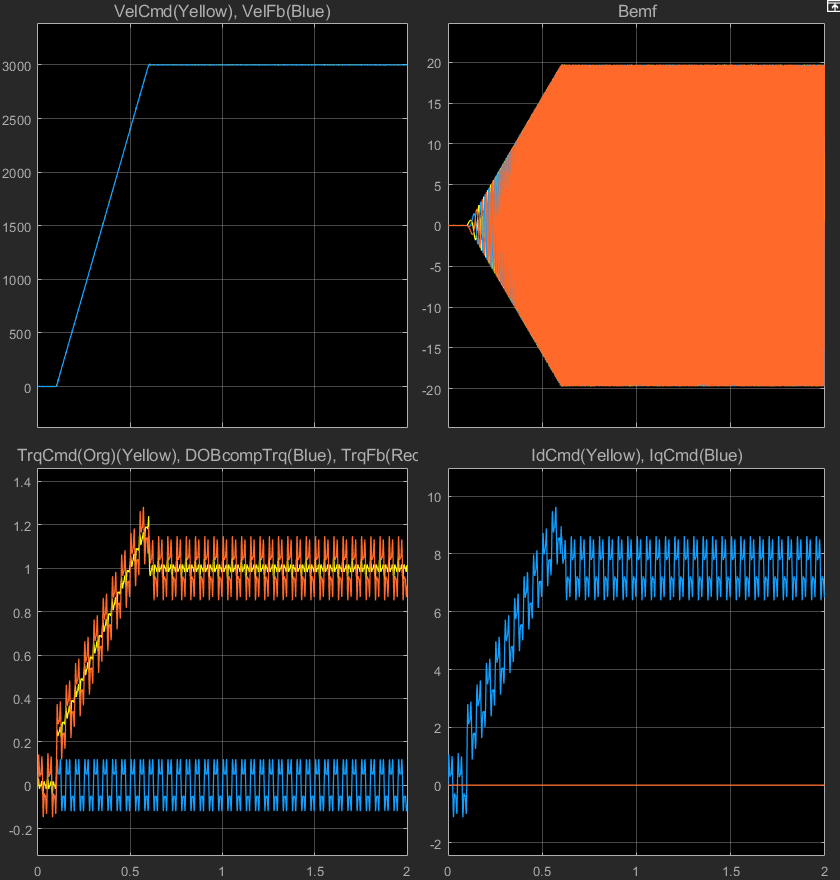The height and width of the screenshot is (880, 840).
Task: Click the 3000 y-axis label on velocity plot
Action: click(x=16, y=66)
